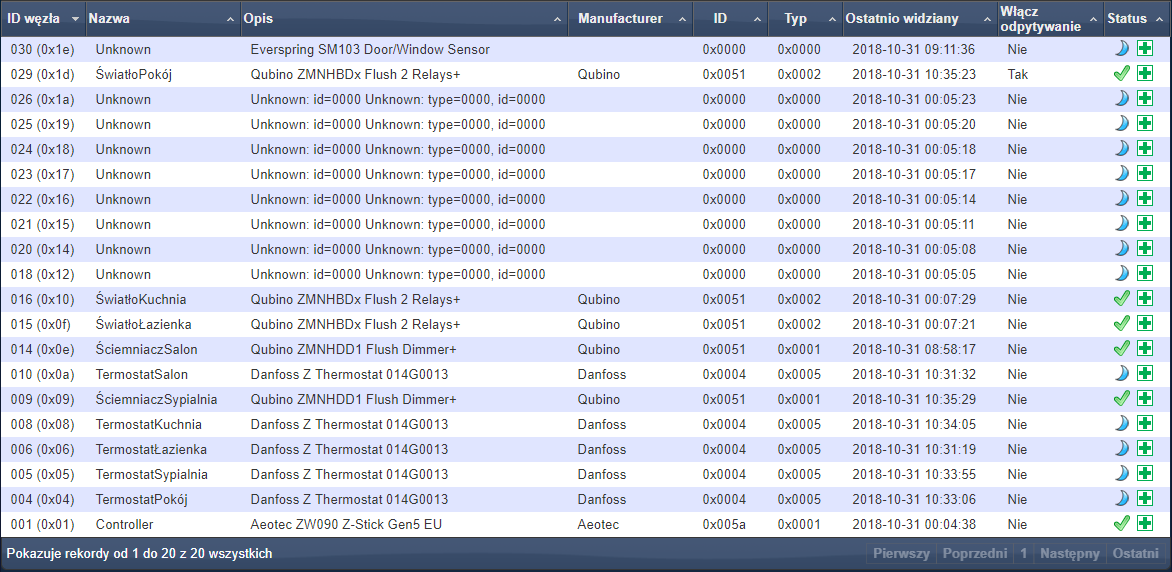This screenshot has height=572, width=1172.
Task: Click moon status icon for TermostatŁazienka
Action: [1121, 449]
